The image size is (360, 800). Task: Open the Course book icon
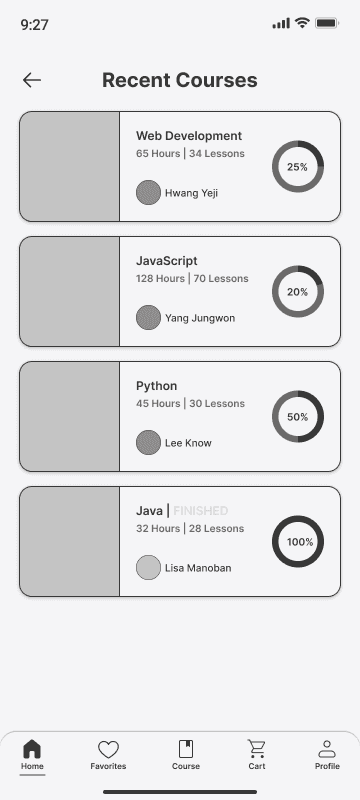click(186, 749)
